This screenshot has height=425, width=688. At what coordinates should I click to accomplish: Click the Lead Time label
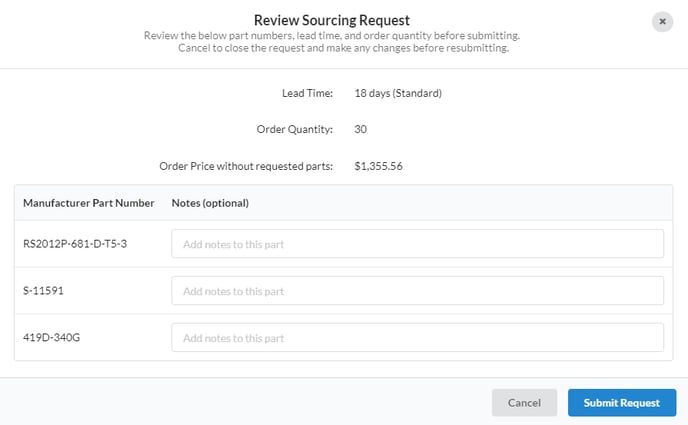[x=307, y=93]
